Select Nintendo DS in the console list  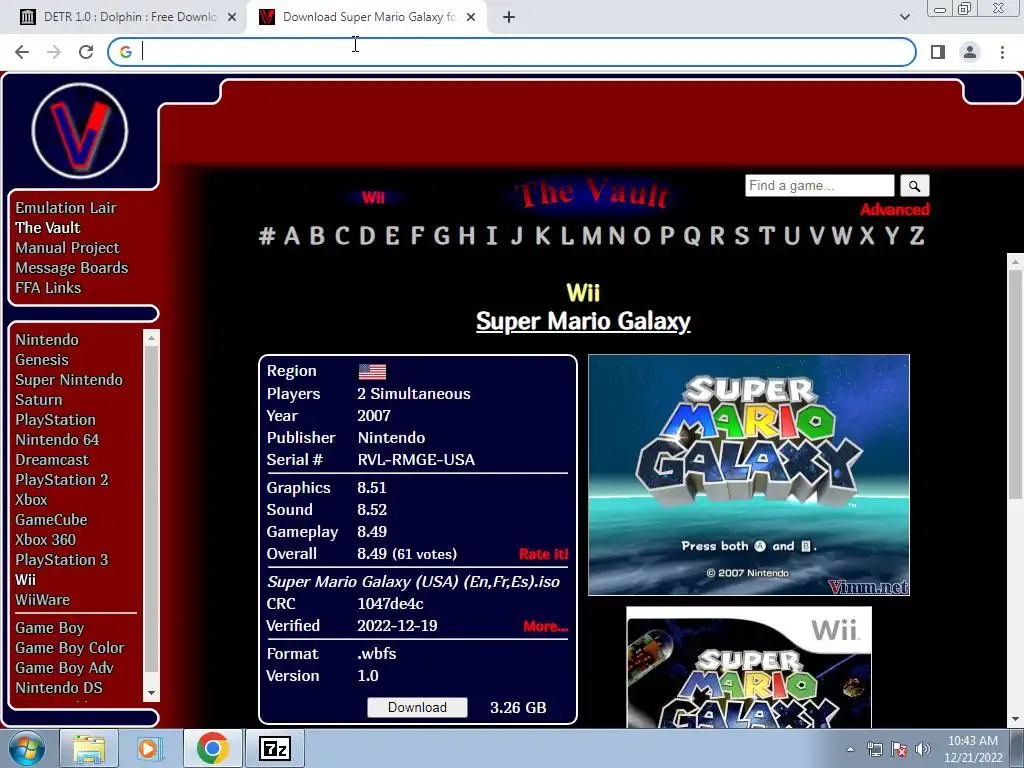pos(59,688)
